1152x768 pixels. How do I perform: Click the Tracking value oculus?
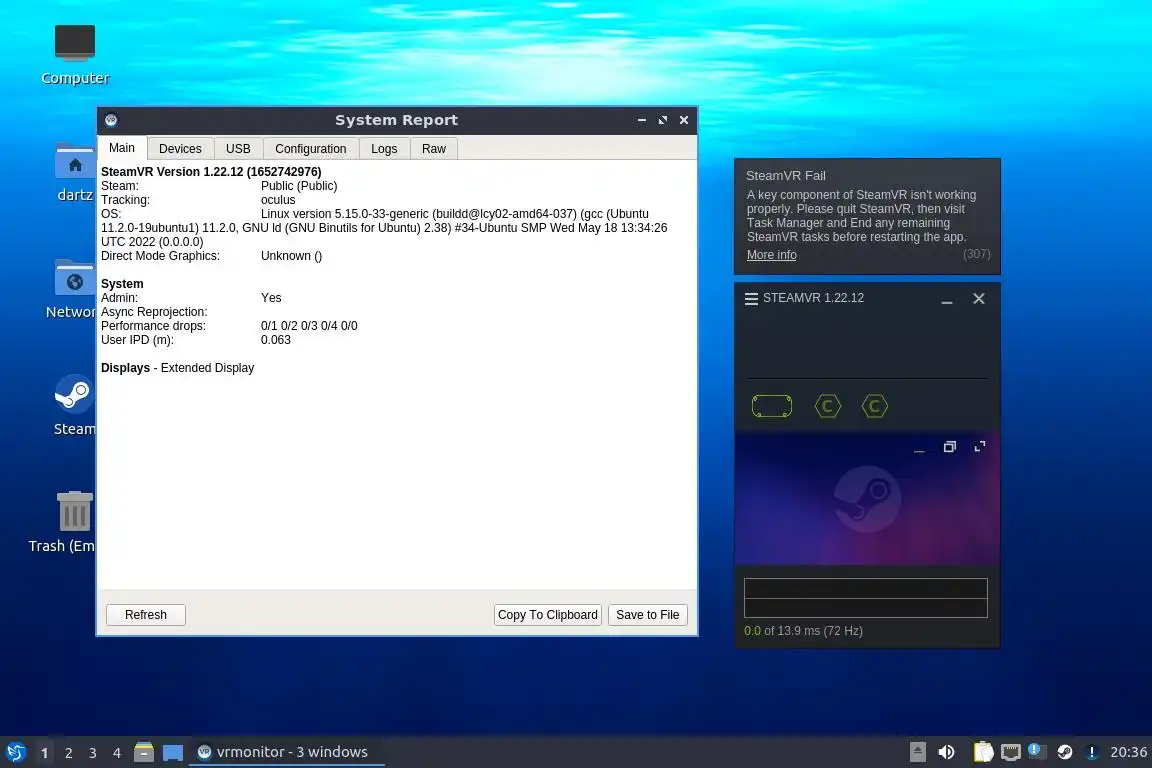(x=278, y=200)
